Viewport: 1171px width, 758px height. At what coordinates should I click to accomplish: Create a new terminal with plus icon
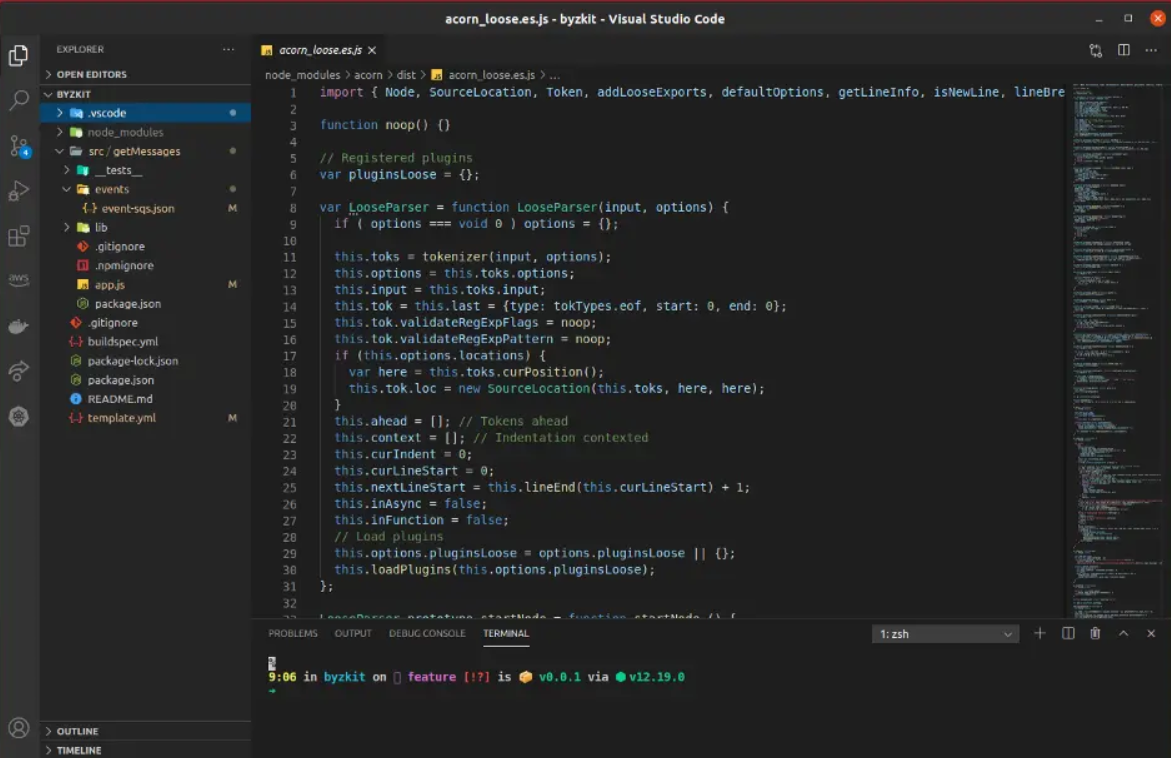[x=1040, y=633]
